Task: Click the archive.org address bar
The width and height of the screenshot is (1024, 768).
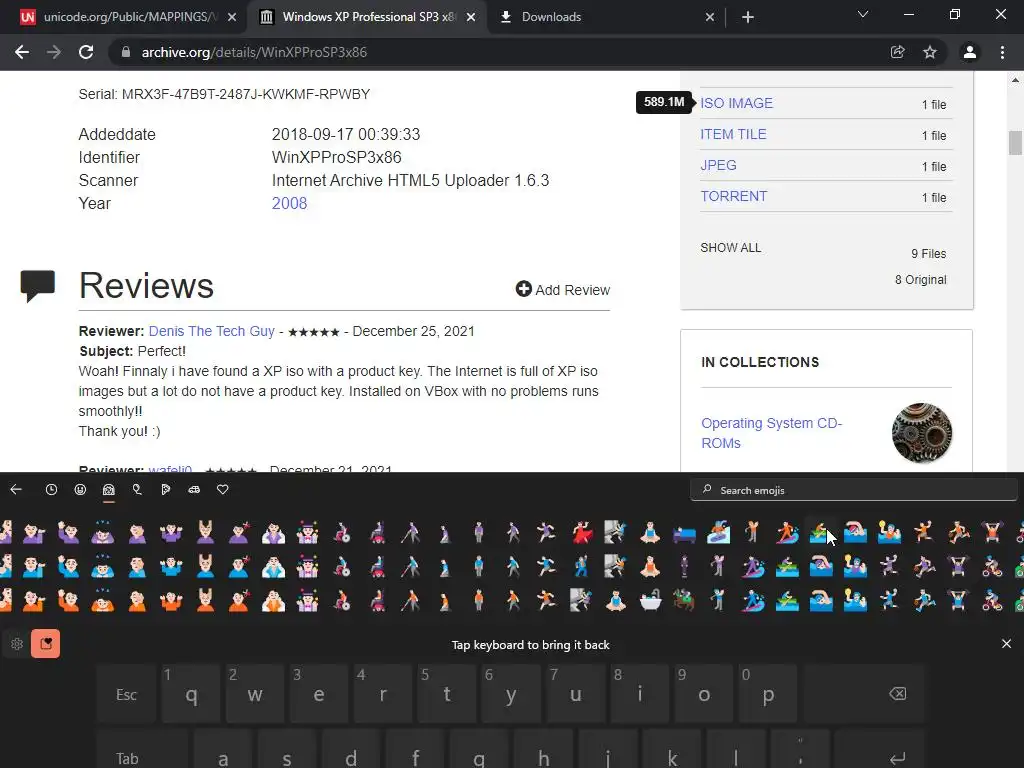Action: click(502, 52)
